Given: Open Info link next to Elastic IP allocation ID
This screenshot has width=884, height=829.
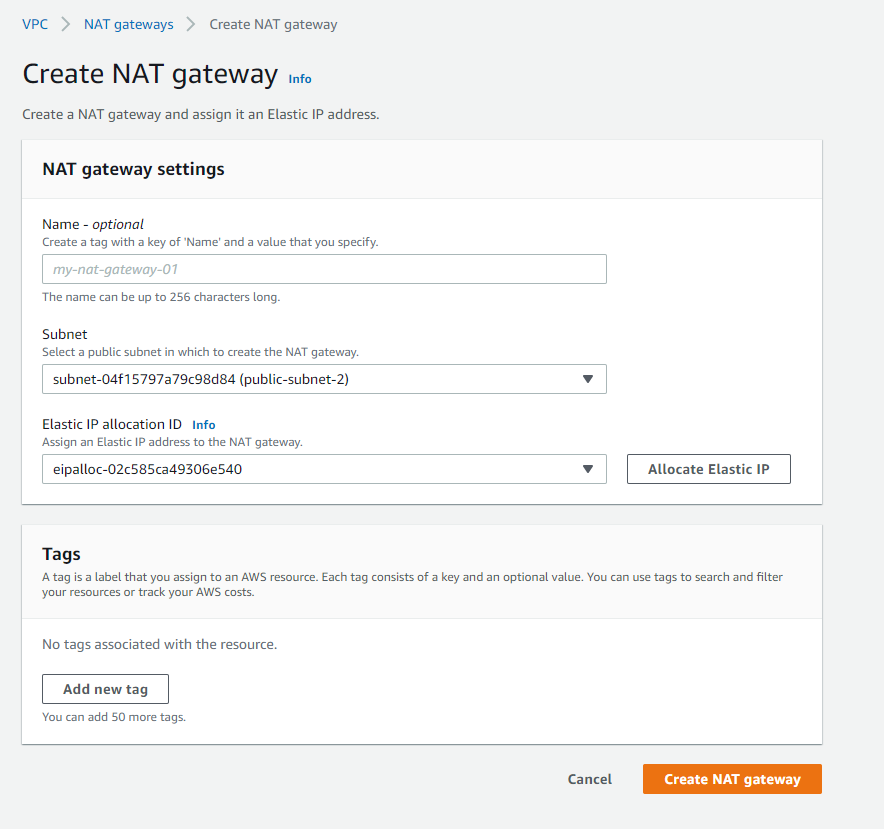Looking at the screenshot, I should click(204, 425).
